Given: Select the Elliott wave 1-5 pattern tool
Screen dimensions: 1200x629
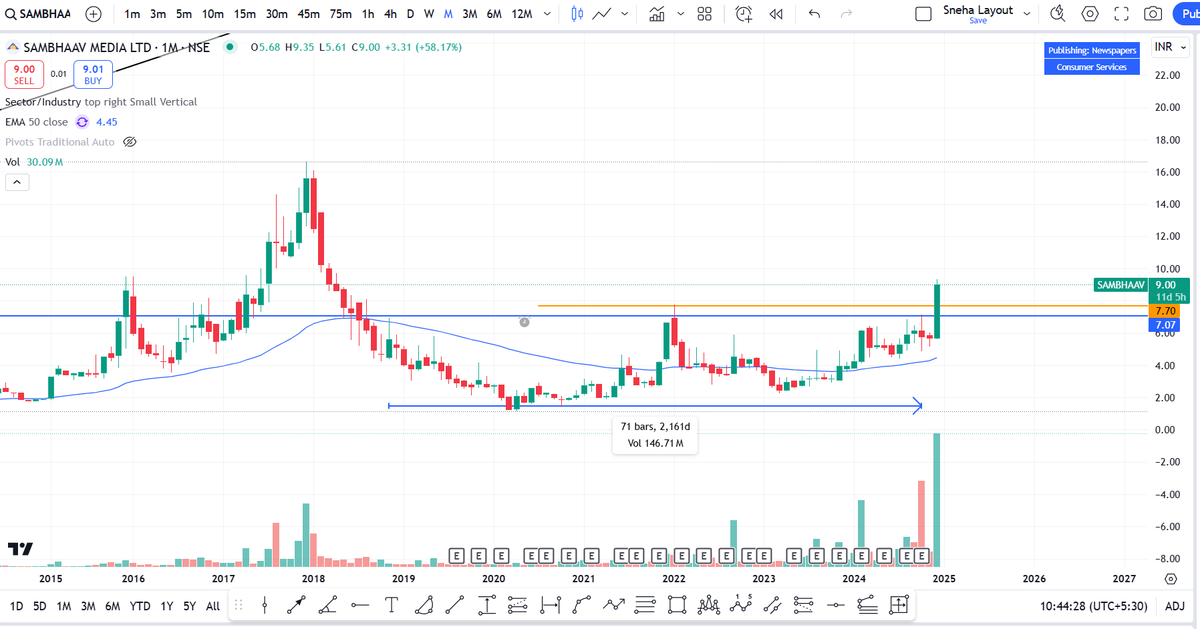Looking at the screenshot, I should click(741, 605).
